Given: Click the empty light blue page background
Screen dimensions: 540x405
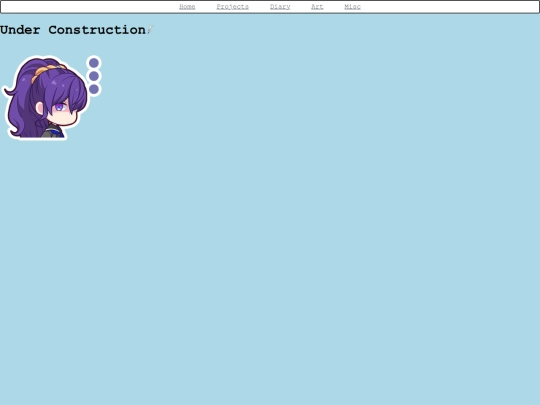Looking at the screenshot, I should pyautogui.click(x=310, y=224).
